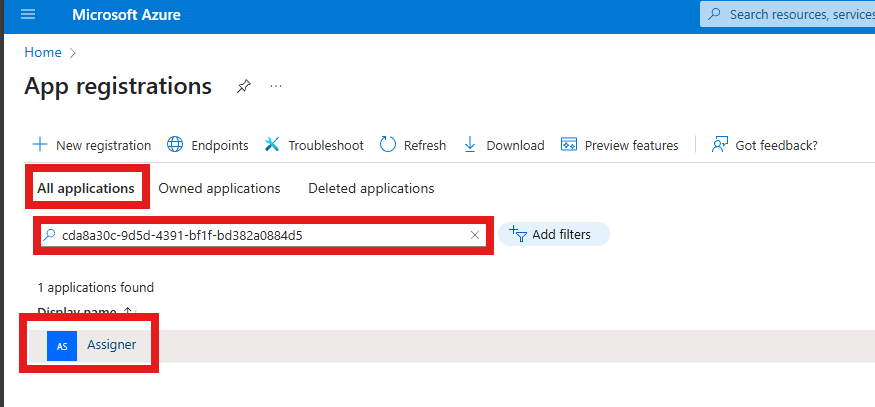Click the App registrations heading
Image resolution: width=875 pixels, height=407 pixels.
(118, 87)
